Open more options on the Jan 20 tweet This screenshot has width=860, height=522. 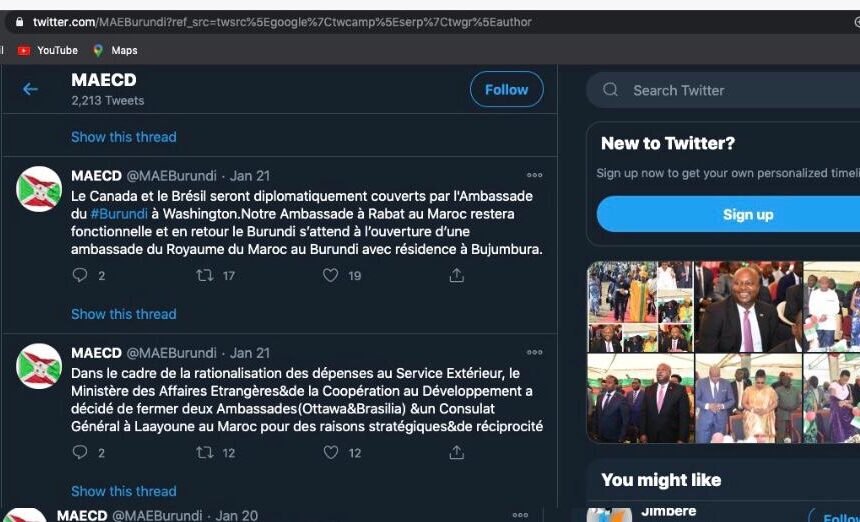coord(520,515)
